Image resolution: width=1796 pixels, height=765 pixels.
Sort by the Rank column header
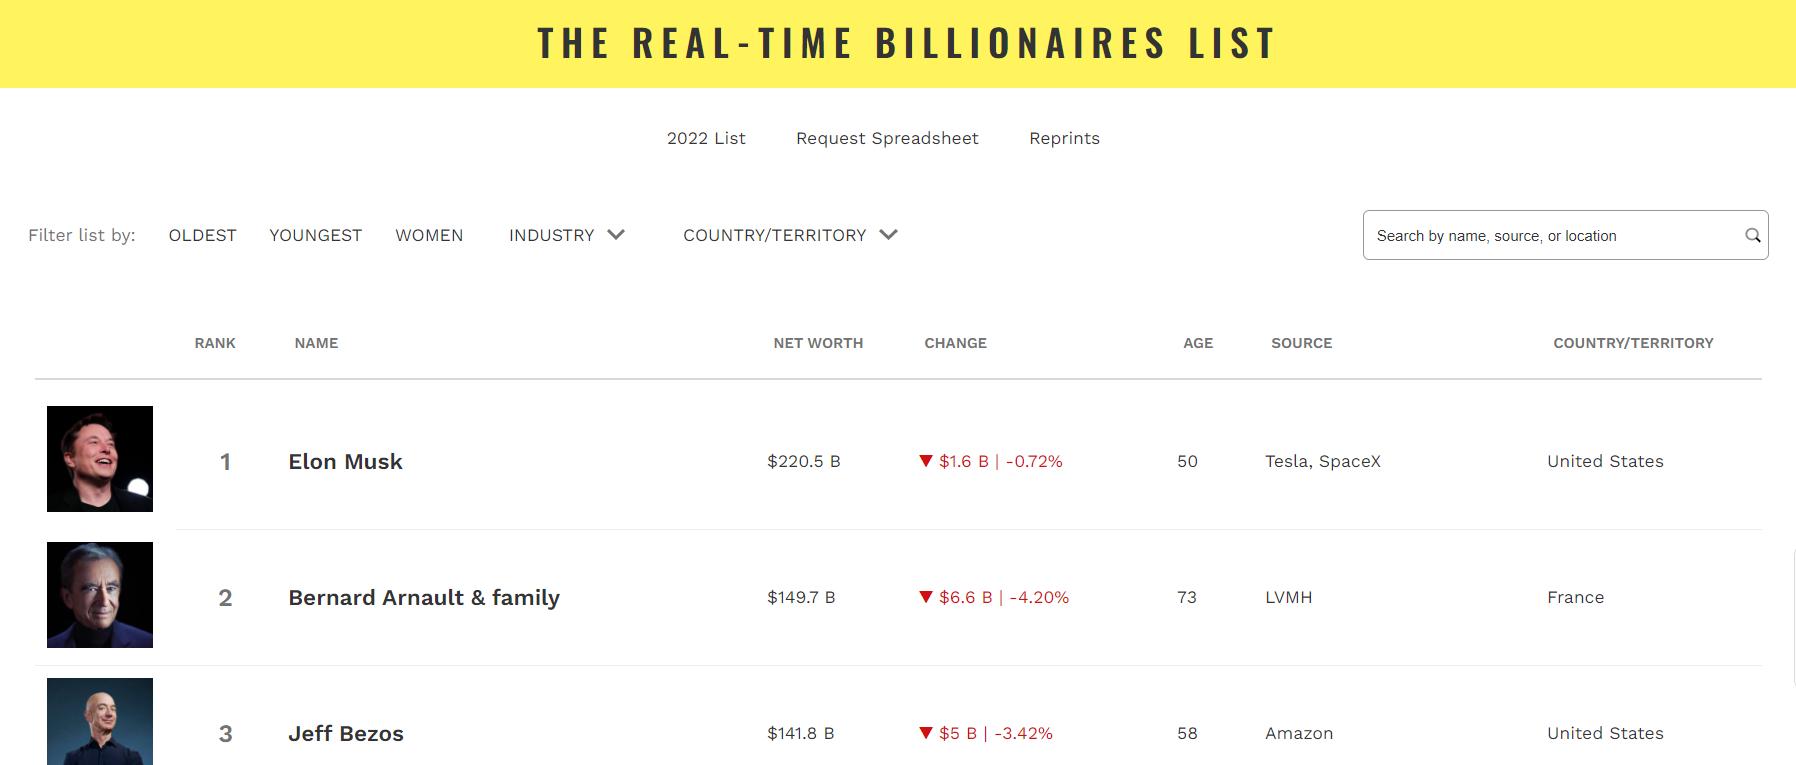215,343
